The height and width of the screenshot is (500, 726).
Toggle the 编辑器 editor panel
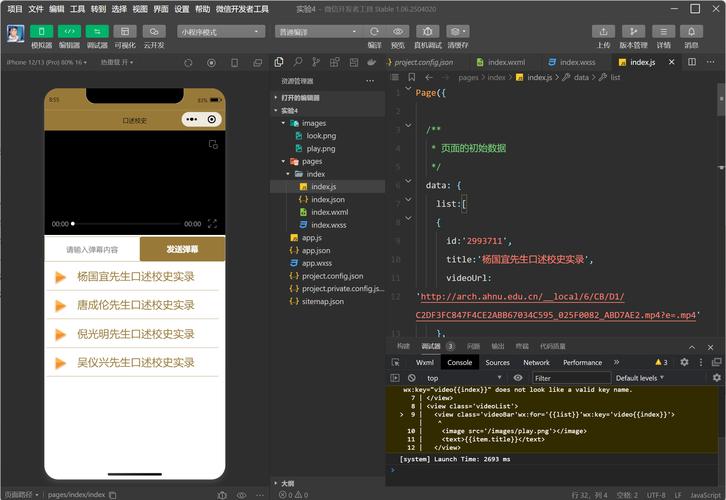tap(70, 31)
